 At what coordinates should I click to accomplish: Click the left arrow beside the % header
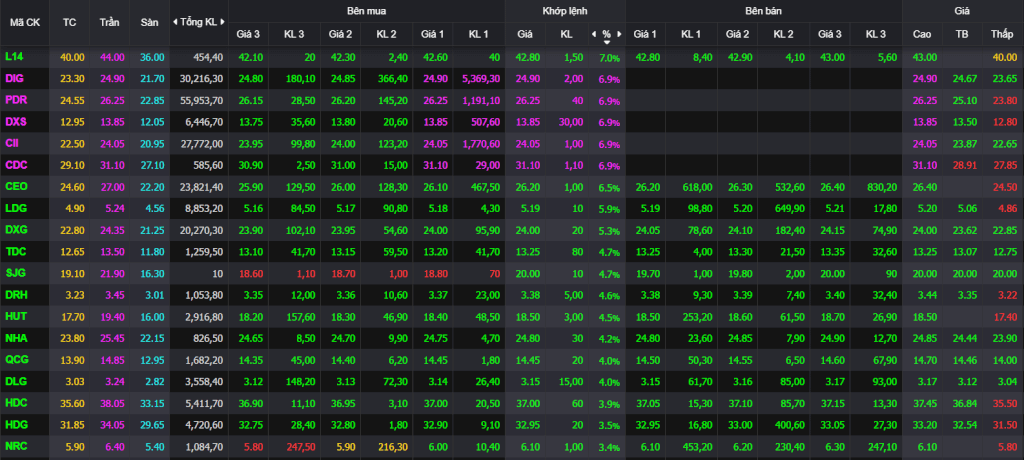click(x=594, y=34)
